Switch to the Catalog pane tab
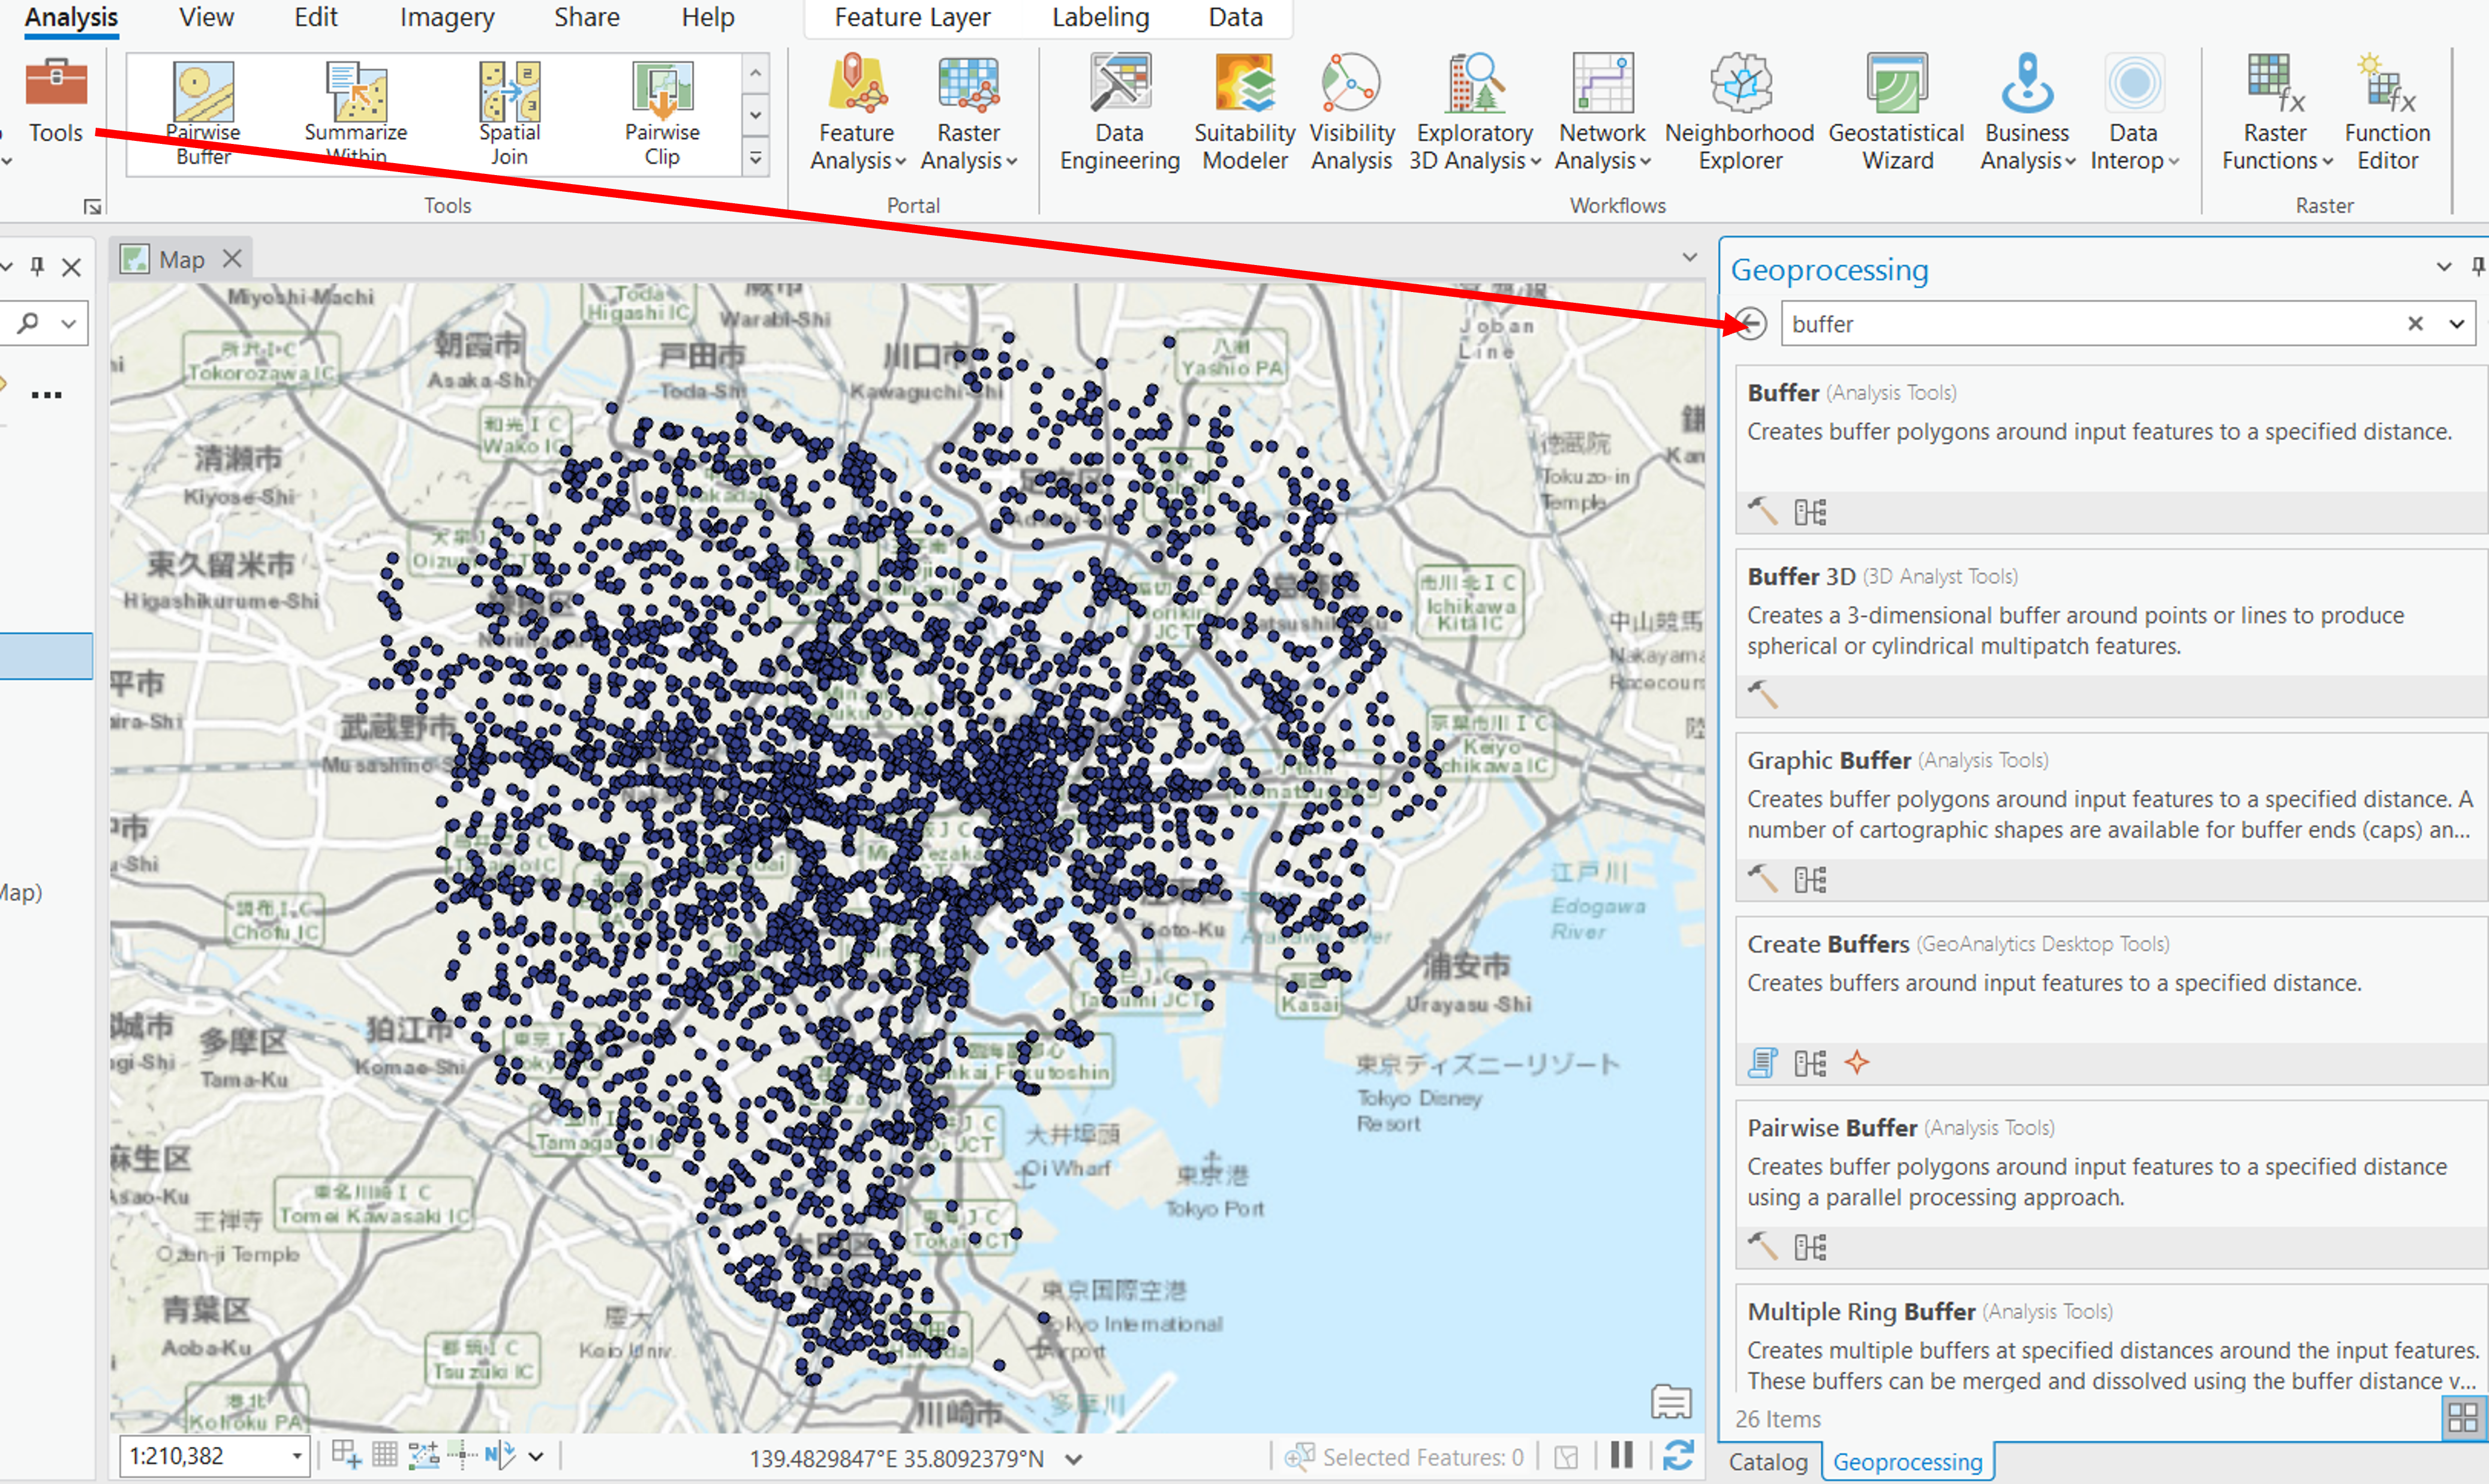Viewport: 2489px width, 1484px height. [1768, 1461]
